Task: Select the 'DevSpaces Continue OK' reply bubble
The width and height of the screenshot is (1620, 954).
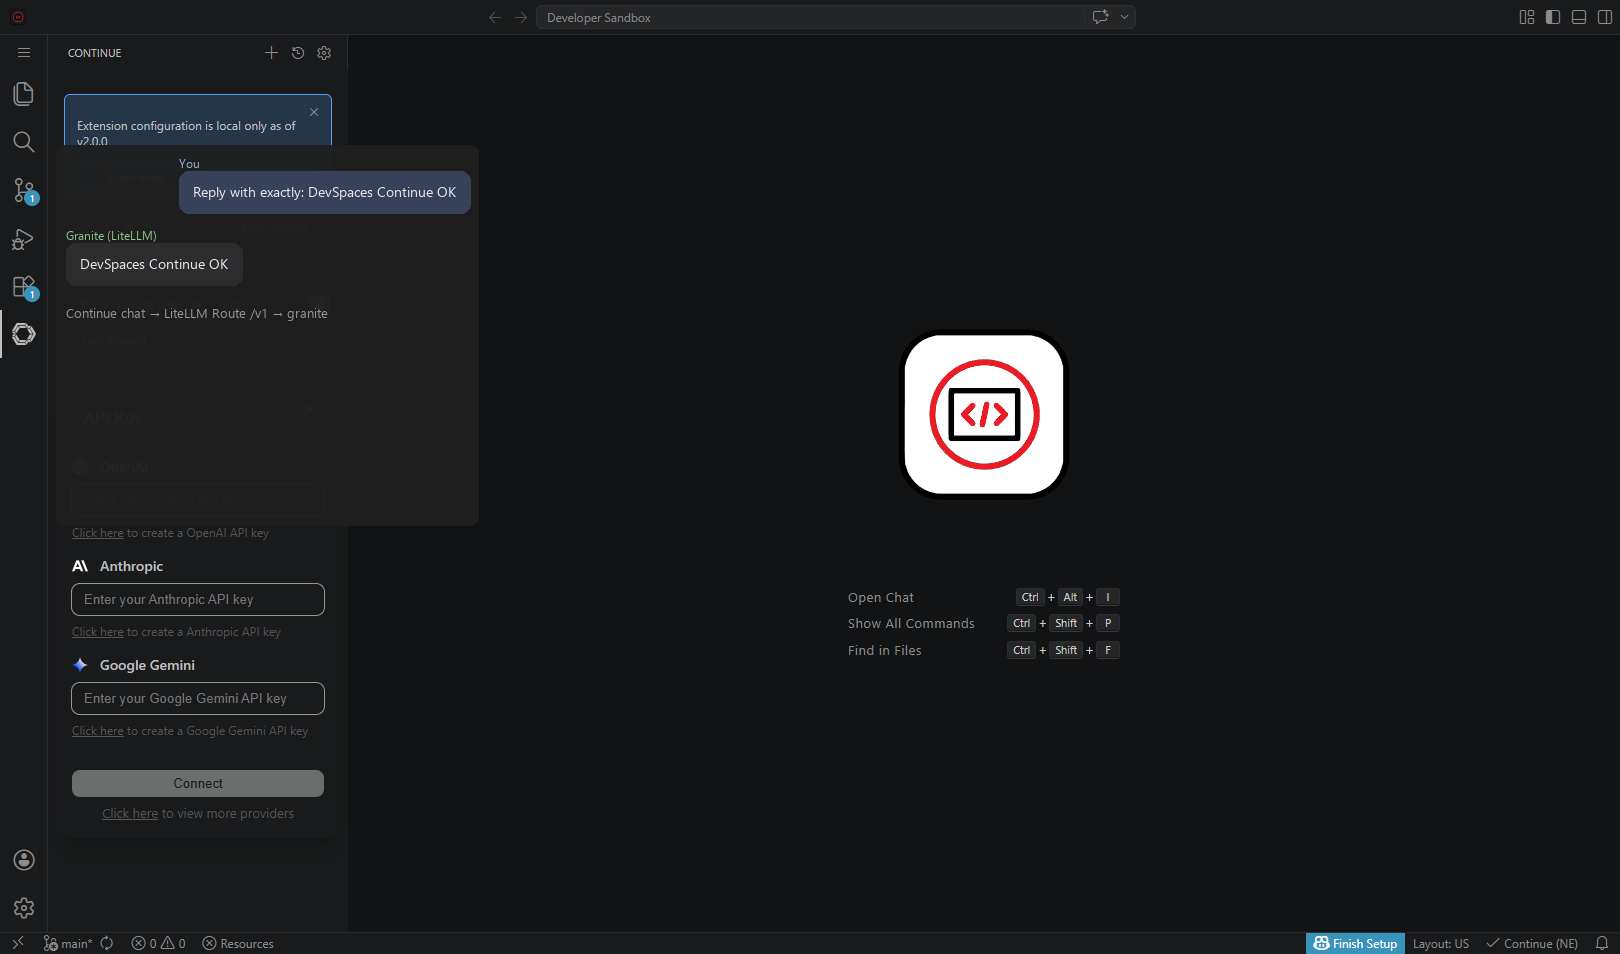Action: pos(154,264)
